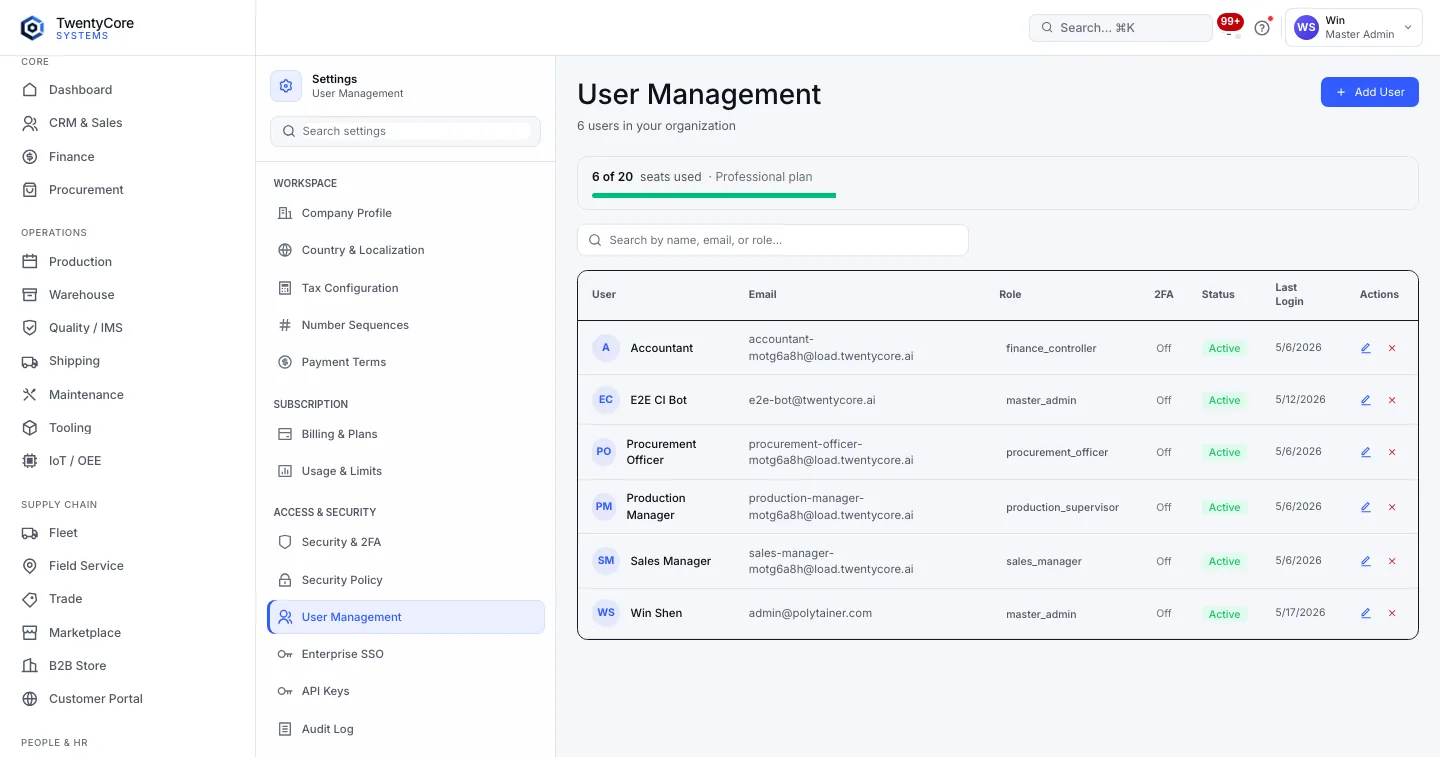Click the Sales Manager Active status badge

pos(1224,561)
